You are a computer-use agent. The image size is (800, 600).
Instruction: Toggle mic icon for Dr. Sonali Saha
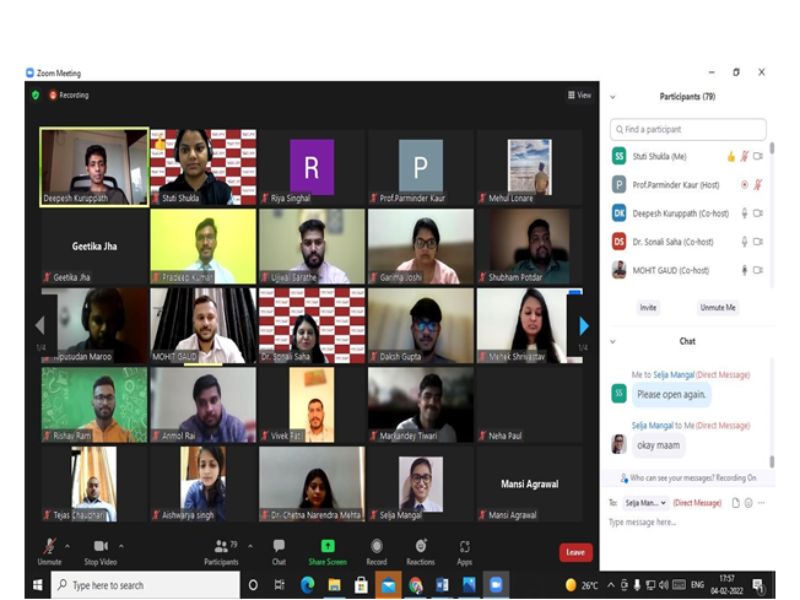pos(744,242)
